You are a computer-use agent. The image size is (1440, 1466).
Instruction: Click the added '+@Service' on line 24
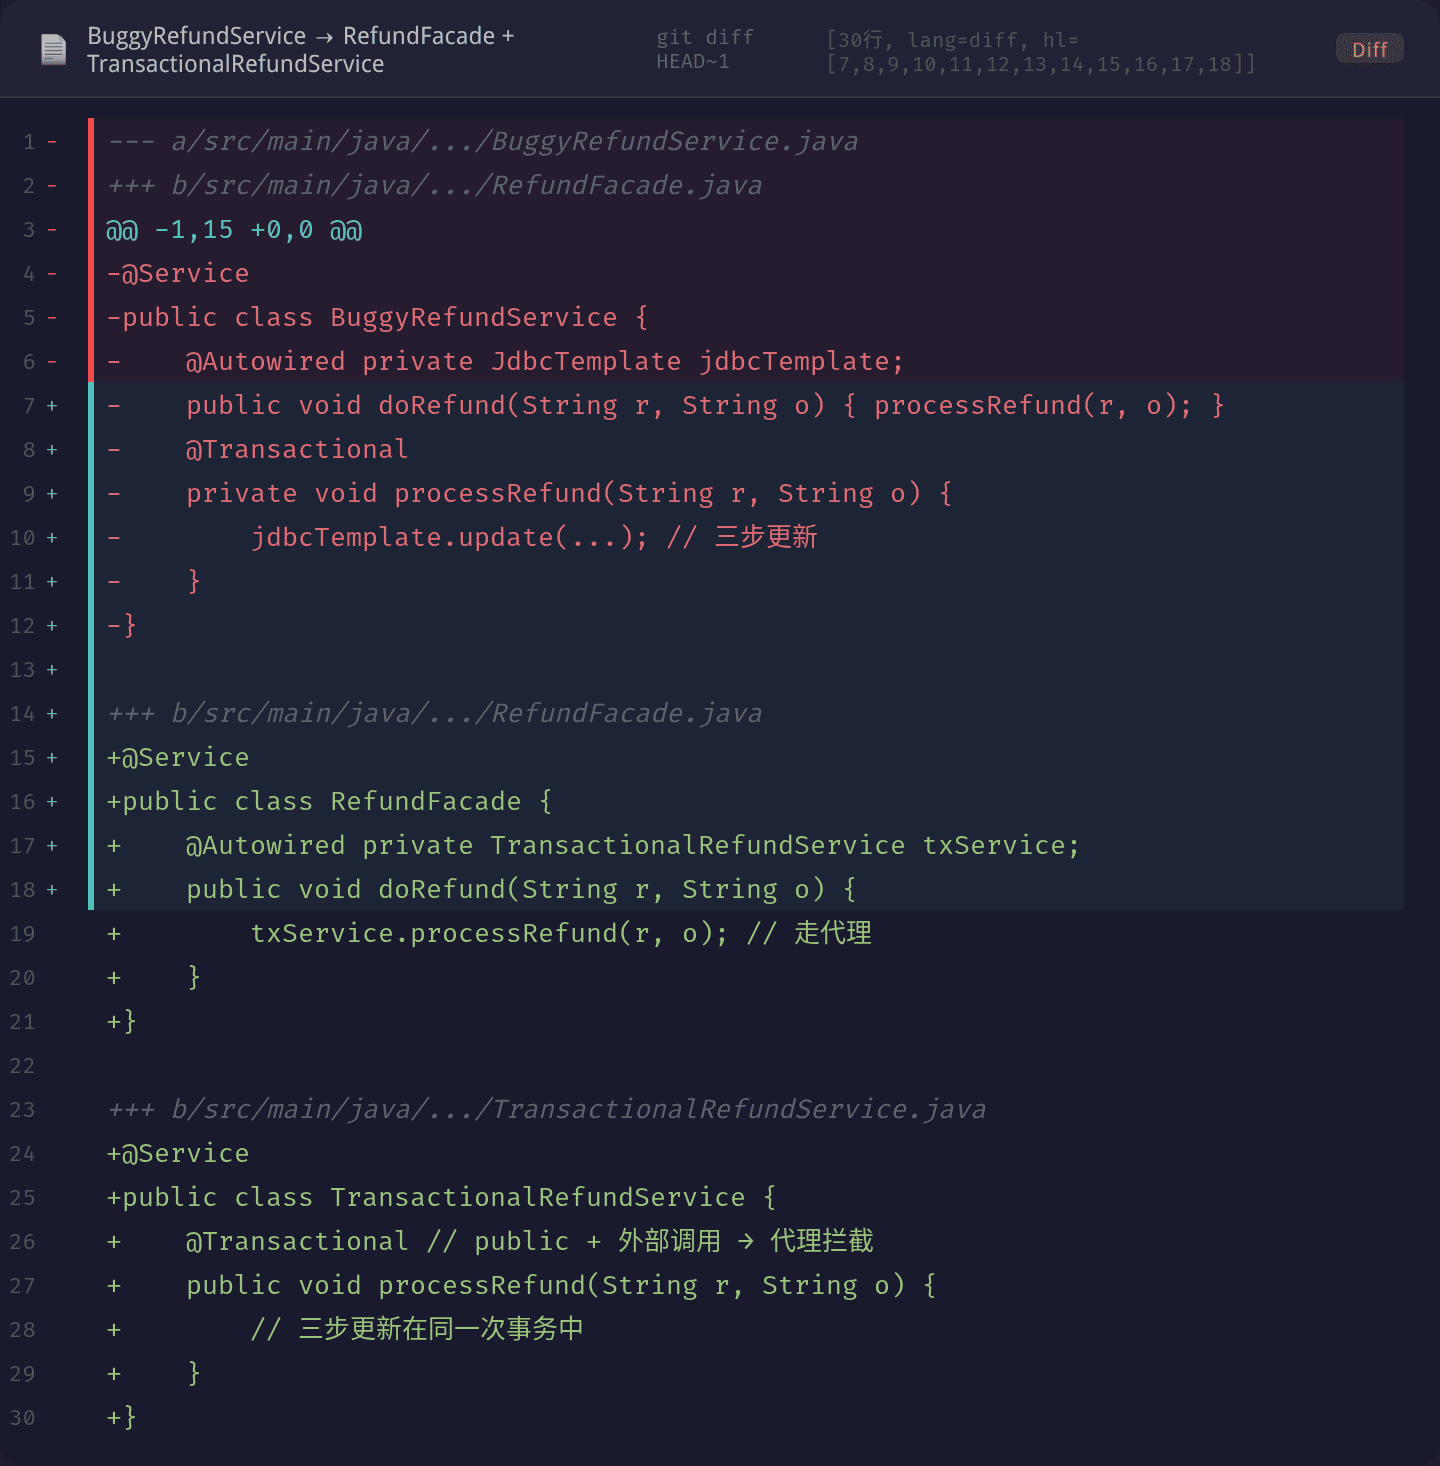tap(178, 1154)
